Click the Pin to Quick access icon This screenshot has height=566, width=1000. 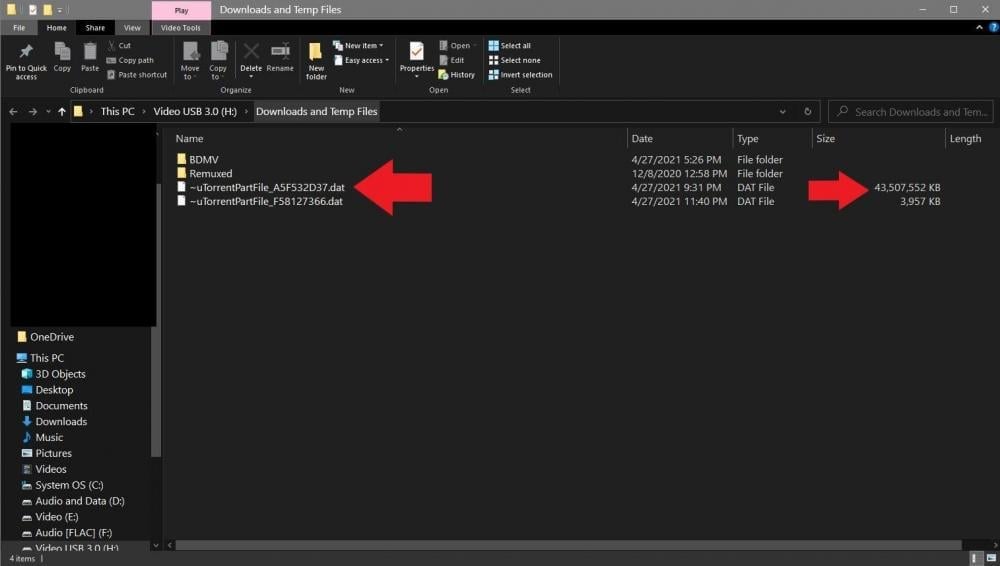click(26, 52)
